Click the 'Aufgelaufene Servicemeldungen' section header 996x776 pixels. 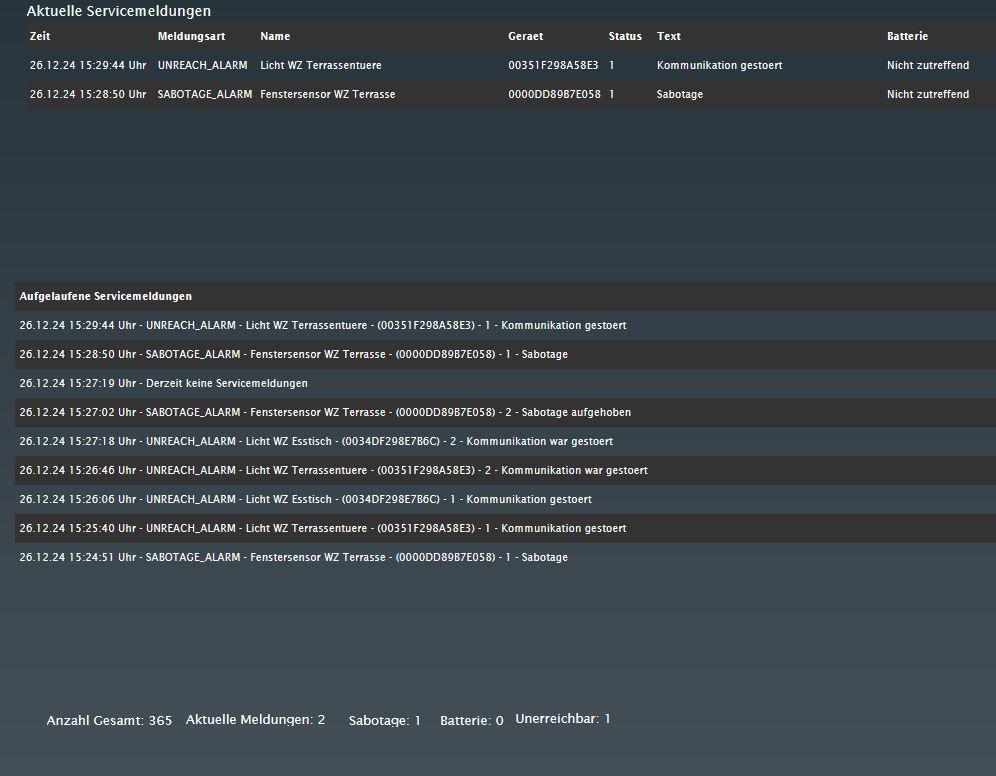pyautogui.click(x=105, y=297)
